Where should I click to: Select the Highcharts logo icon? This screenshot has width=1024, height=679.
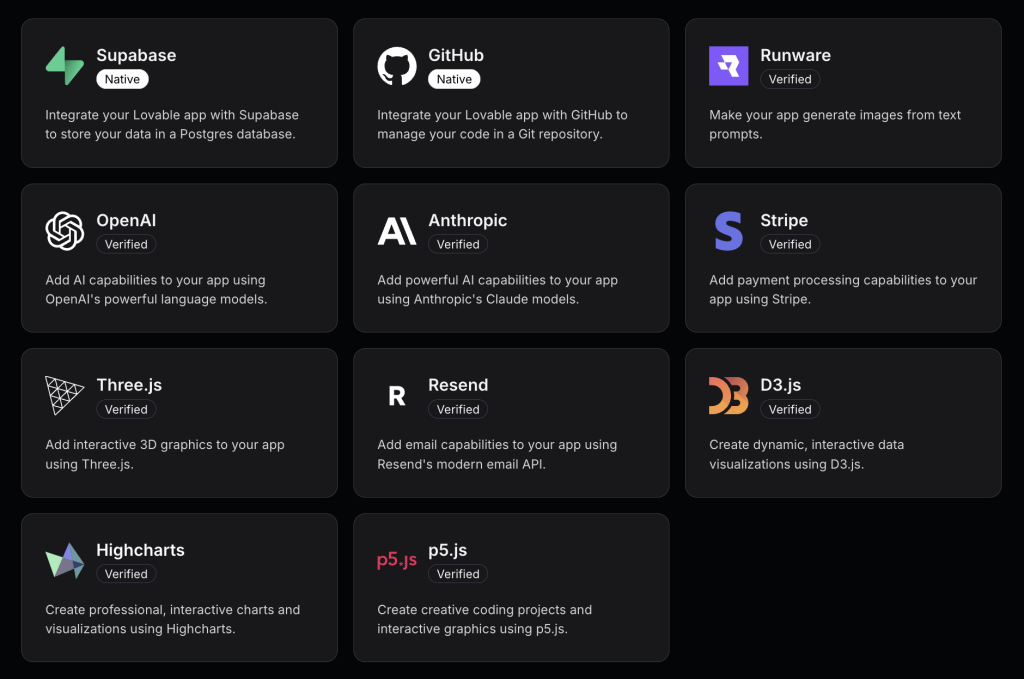coord(64,560)
